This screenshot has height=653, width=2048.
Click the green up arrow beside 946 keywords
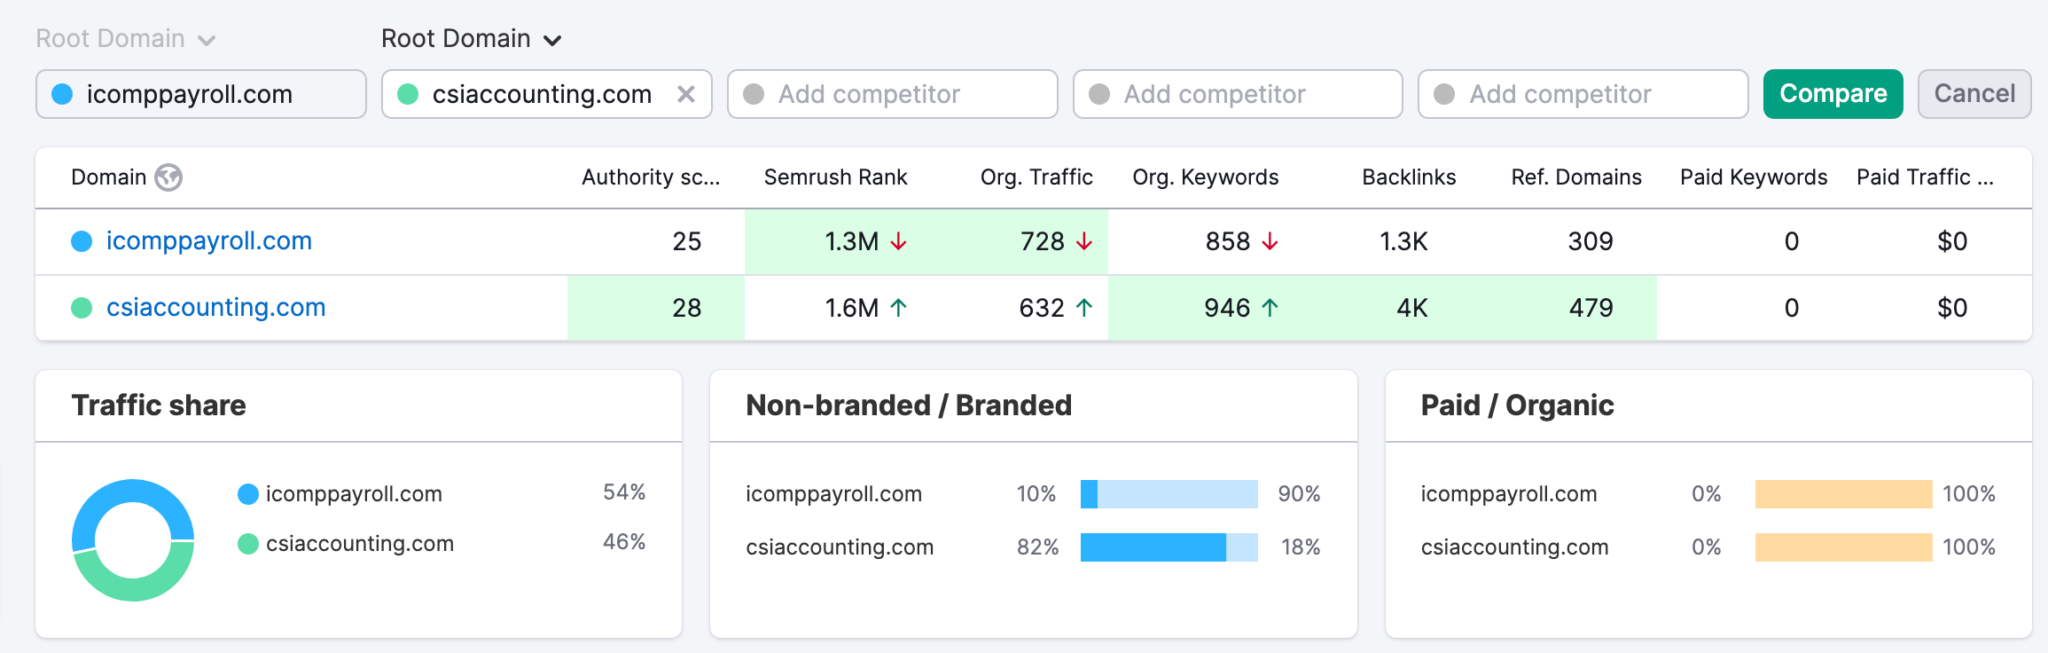point(1270,308)
